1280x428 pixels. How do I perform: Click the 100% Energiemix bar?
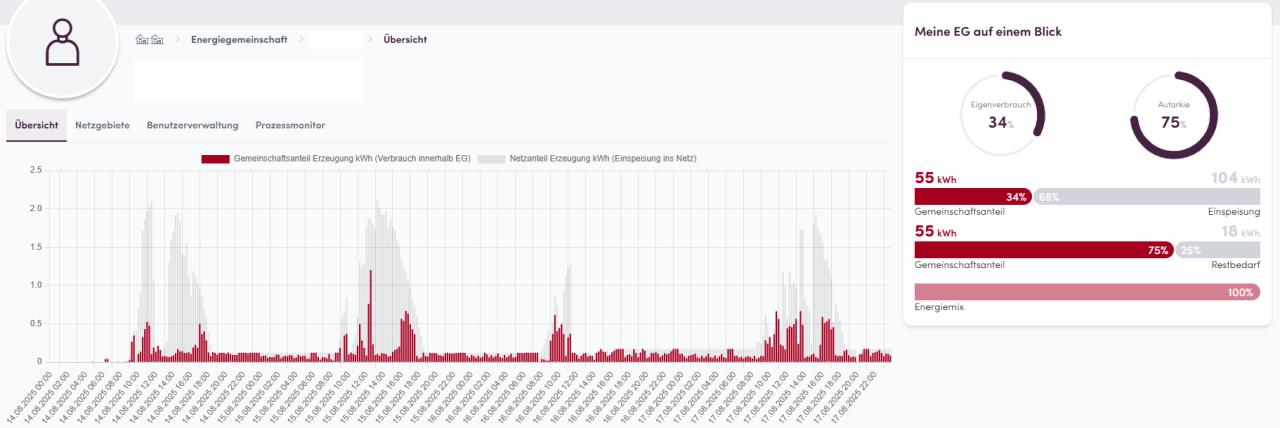coord(1087,292)
